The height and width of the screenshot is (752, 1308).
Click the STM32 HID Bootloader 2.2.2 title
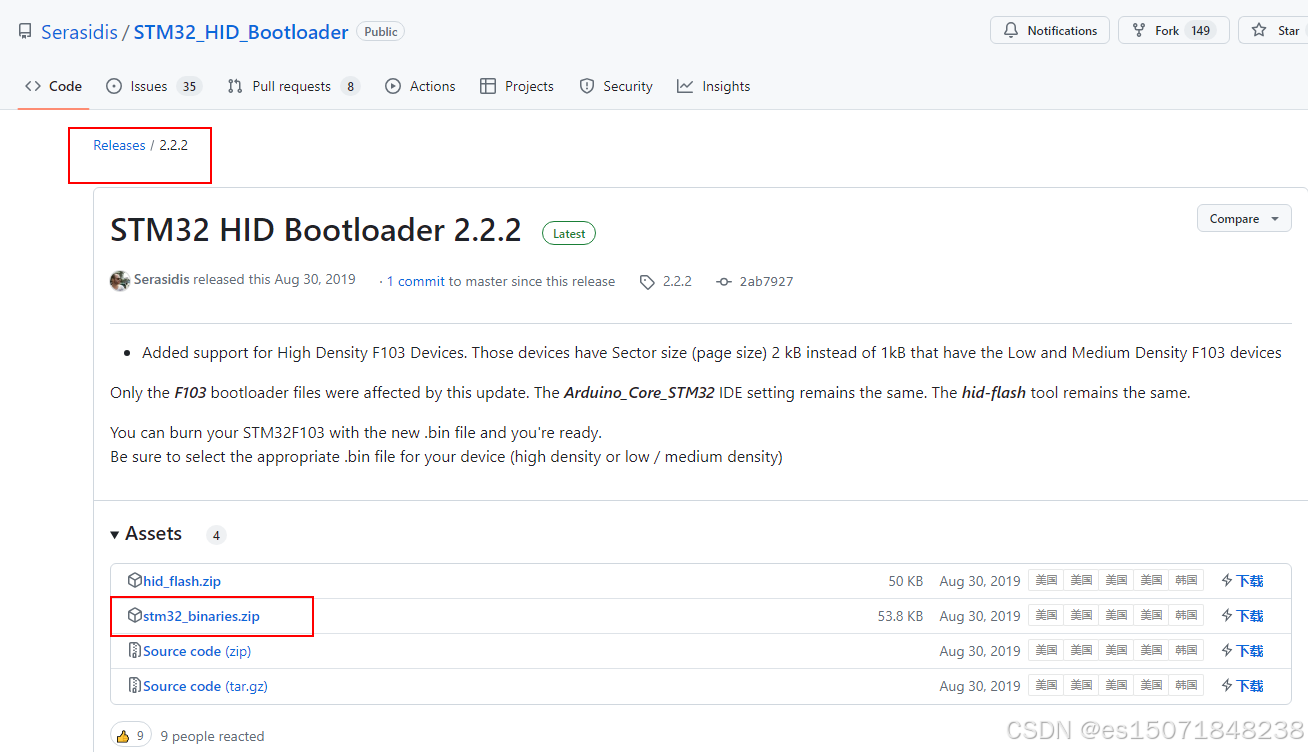pos(316,230)
